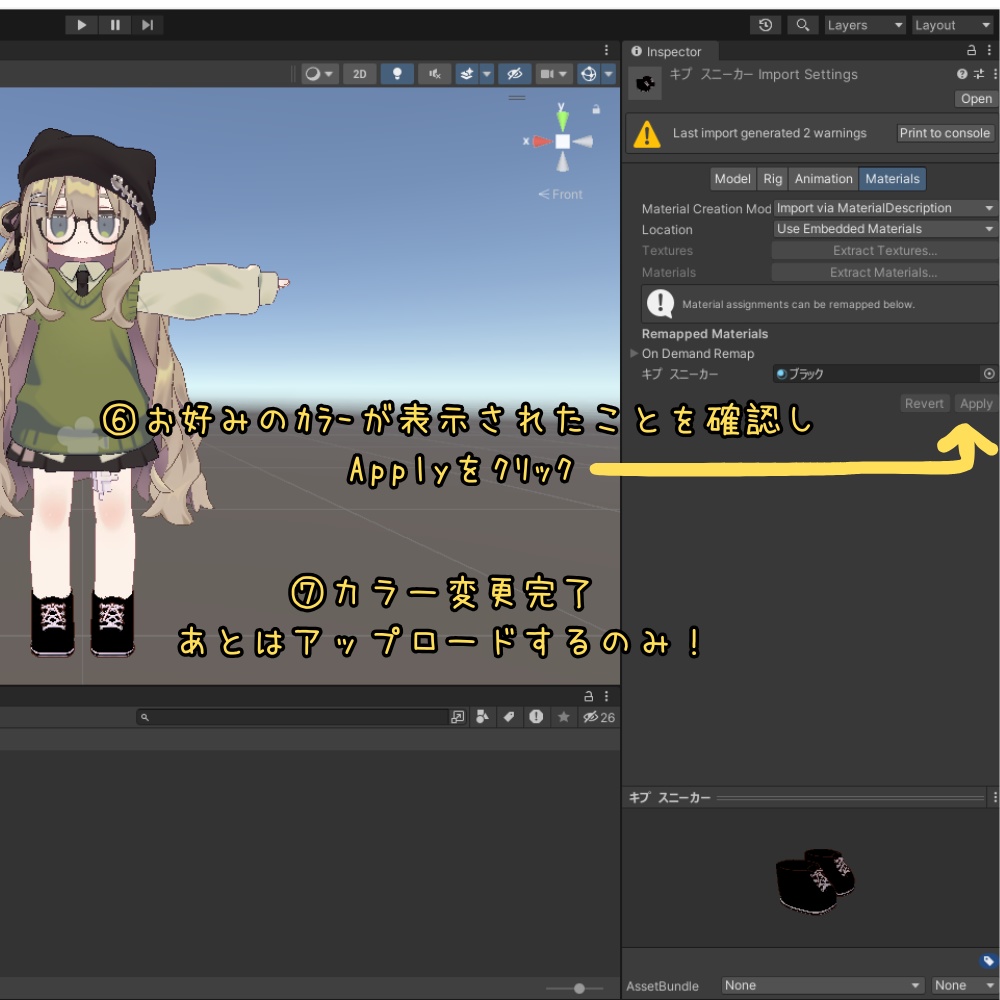1000x1000 pixels.
Task: Open the preset selector sliders icon
Action: pyautogui.click(x=979, y=74)
